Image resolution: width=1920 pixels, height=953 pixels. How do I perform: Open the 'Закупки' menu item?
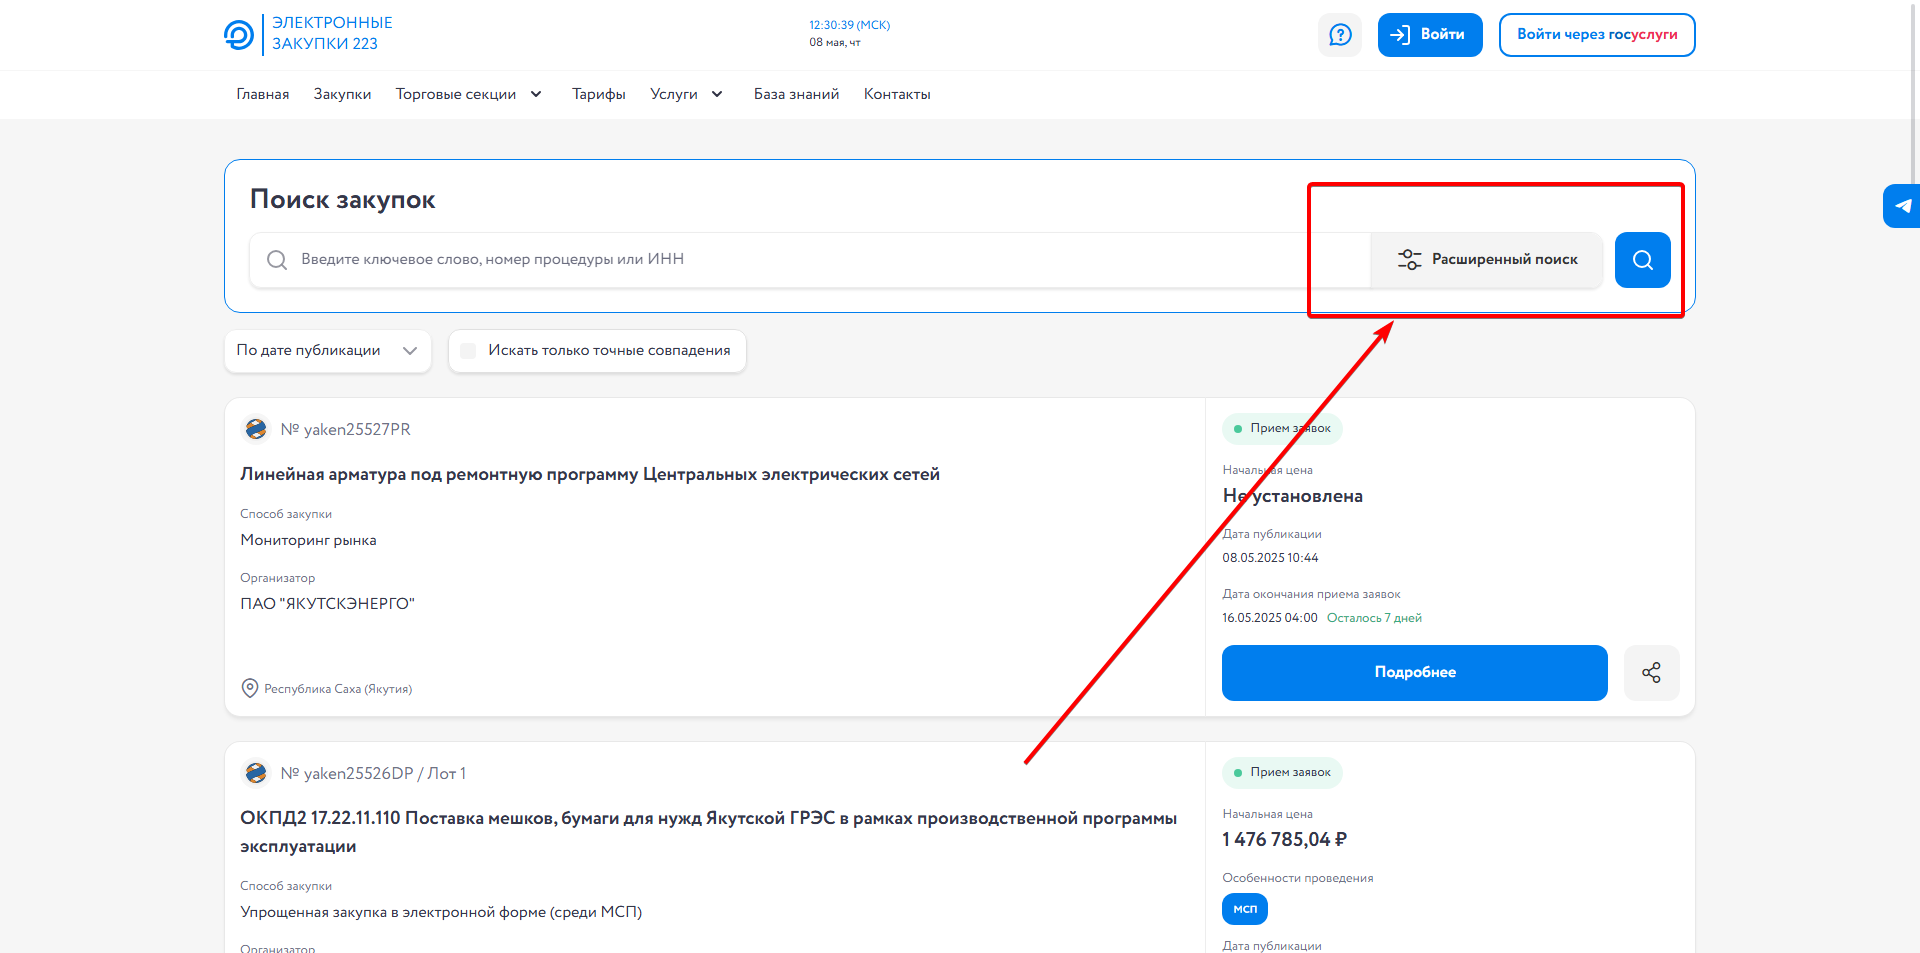(342, 94)
